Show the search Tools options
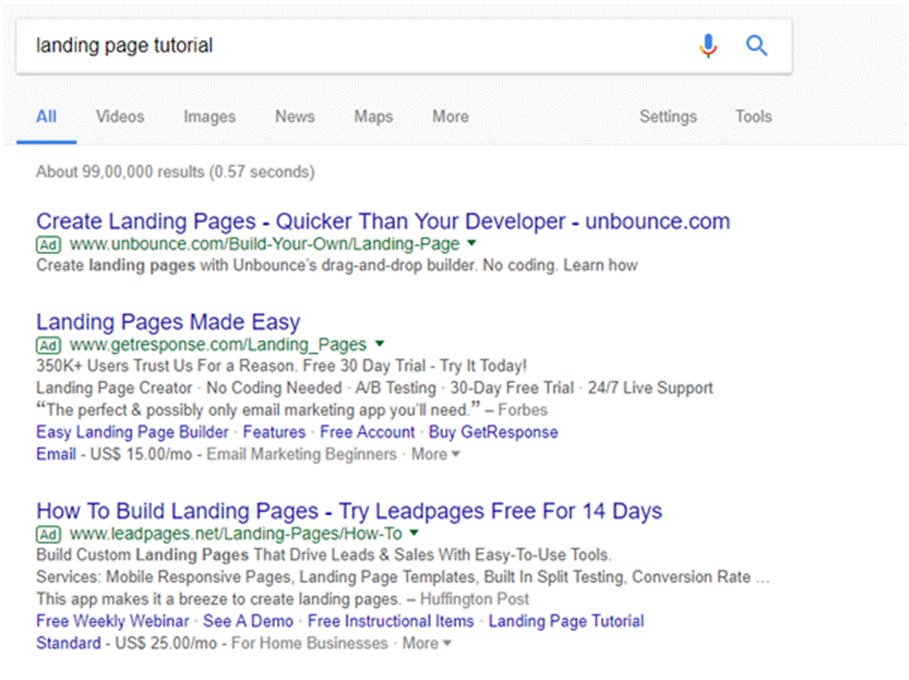Image resolution: width=909 pixels, height=680 pixels. (753, 117)
